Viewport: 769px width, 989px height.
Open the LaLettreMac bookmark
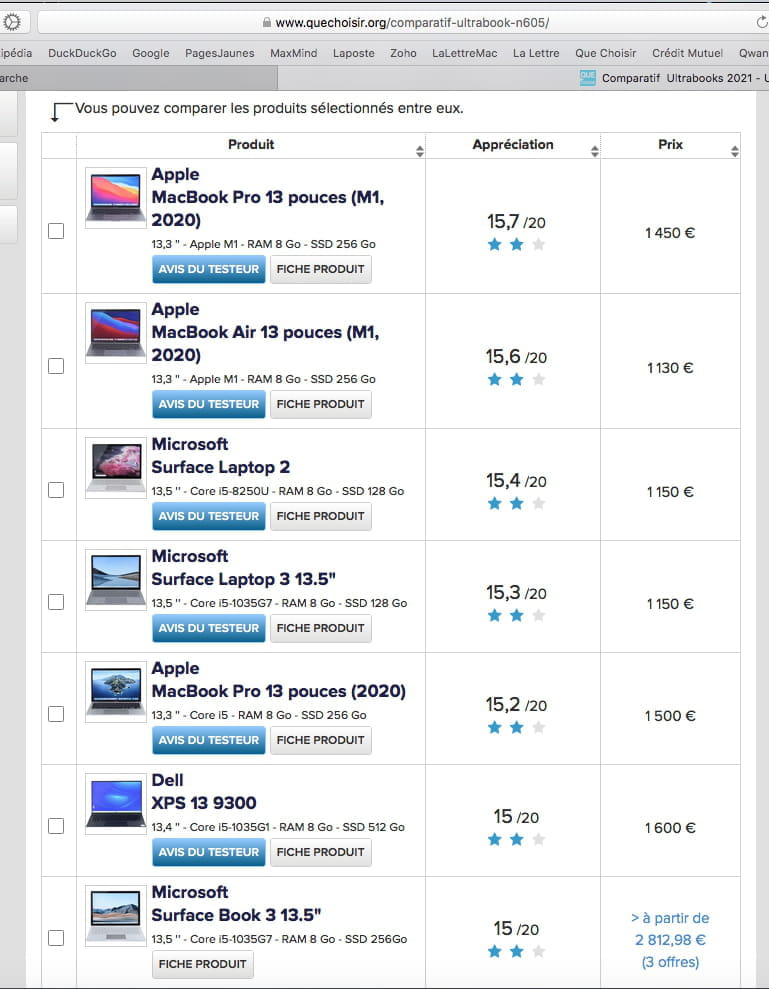pos(465,54)
